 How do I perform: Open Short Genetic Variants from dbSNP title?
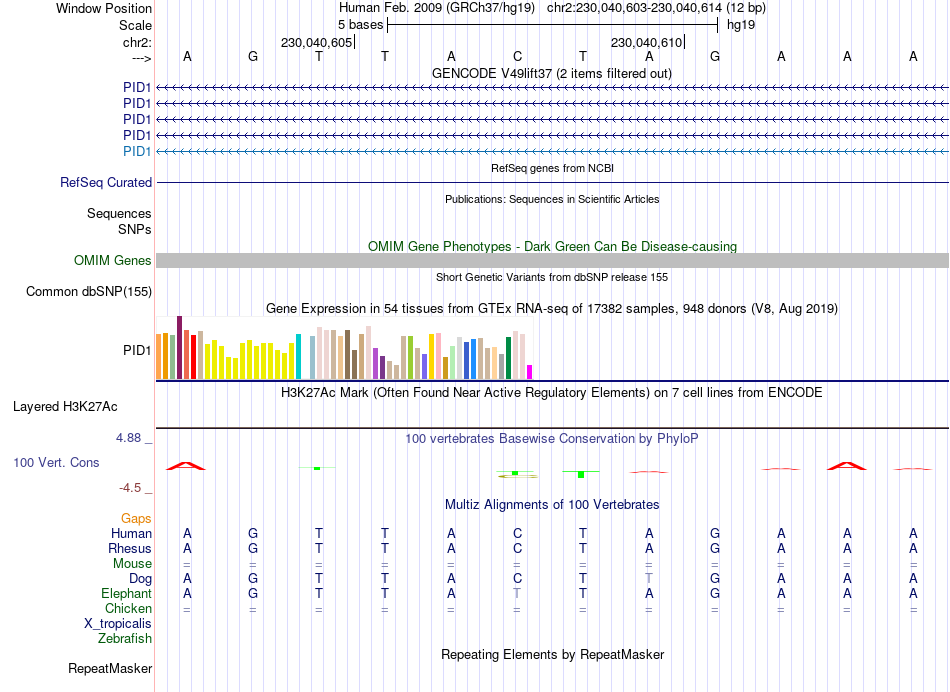click(x=552, y=277)
